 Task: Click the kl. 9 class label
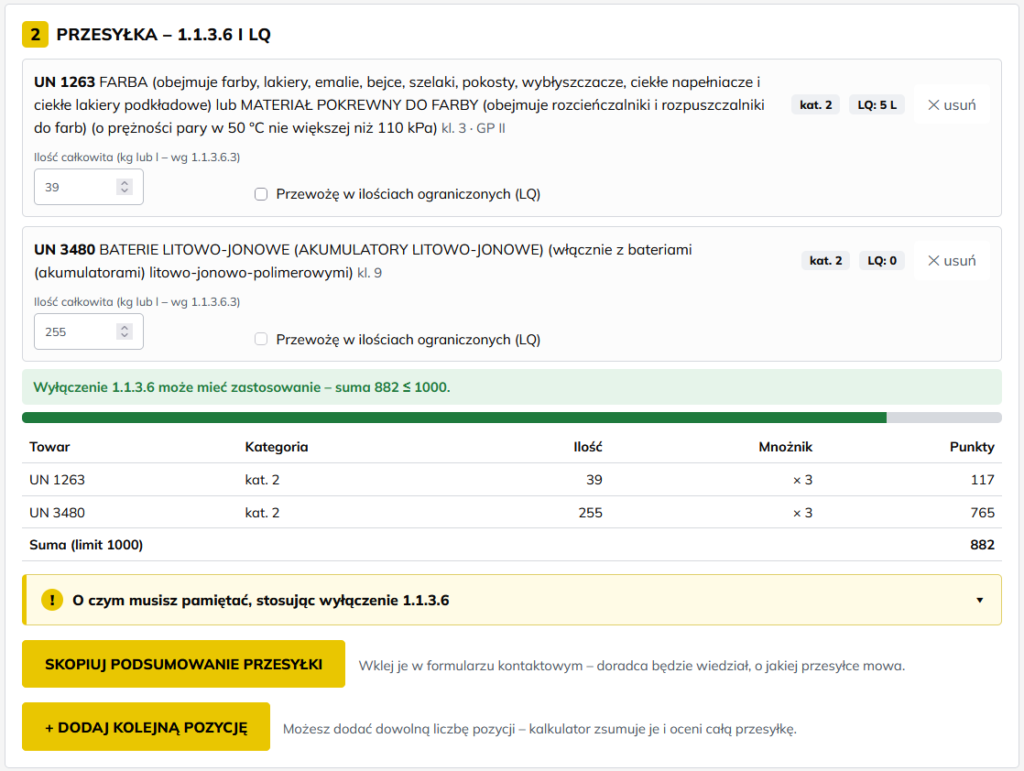(x=370, y=274)
